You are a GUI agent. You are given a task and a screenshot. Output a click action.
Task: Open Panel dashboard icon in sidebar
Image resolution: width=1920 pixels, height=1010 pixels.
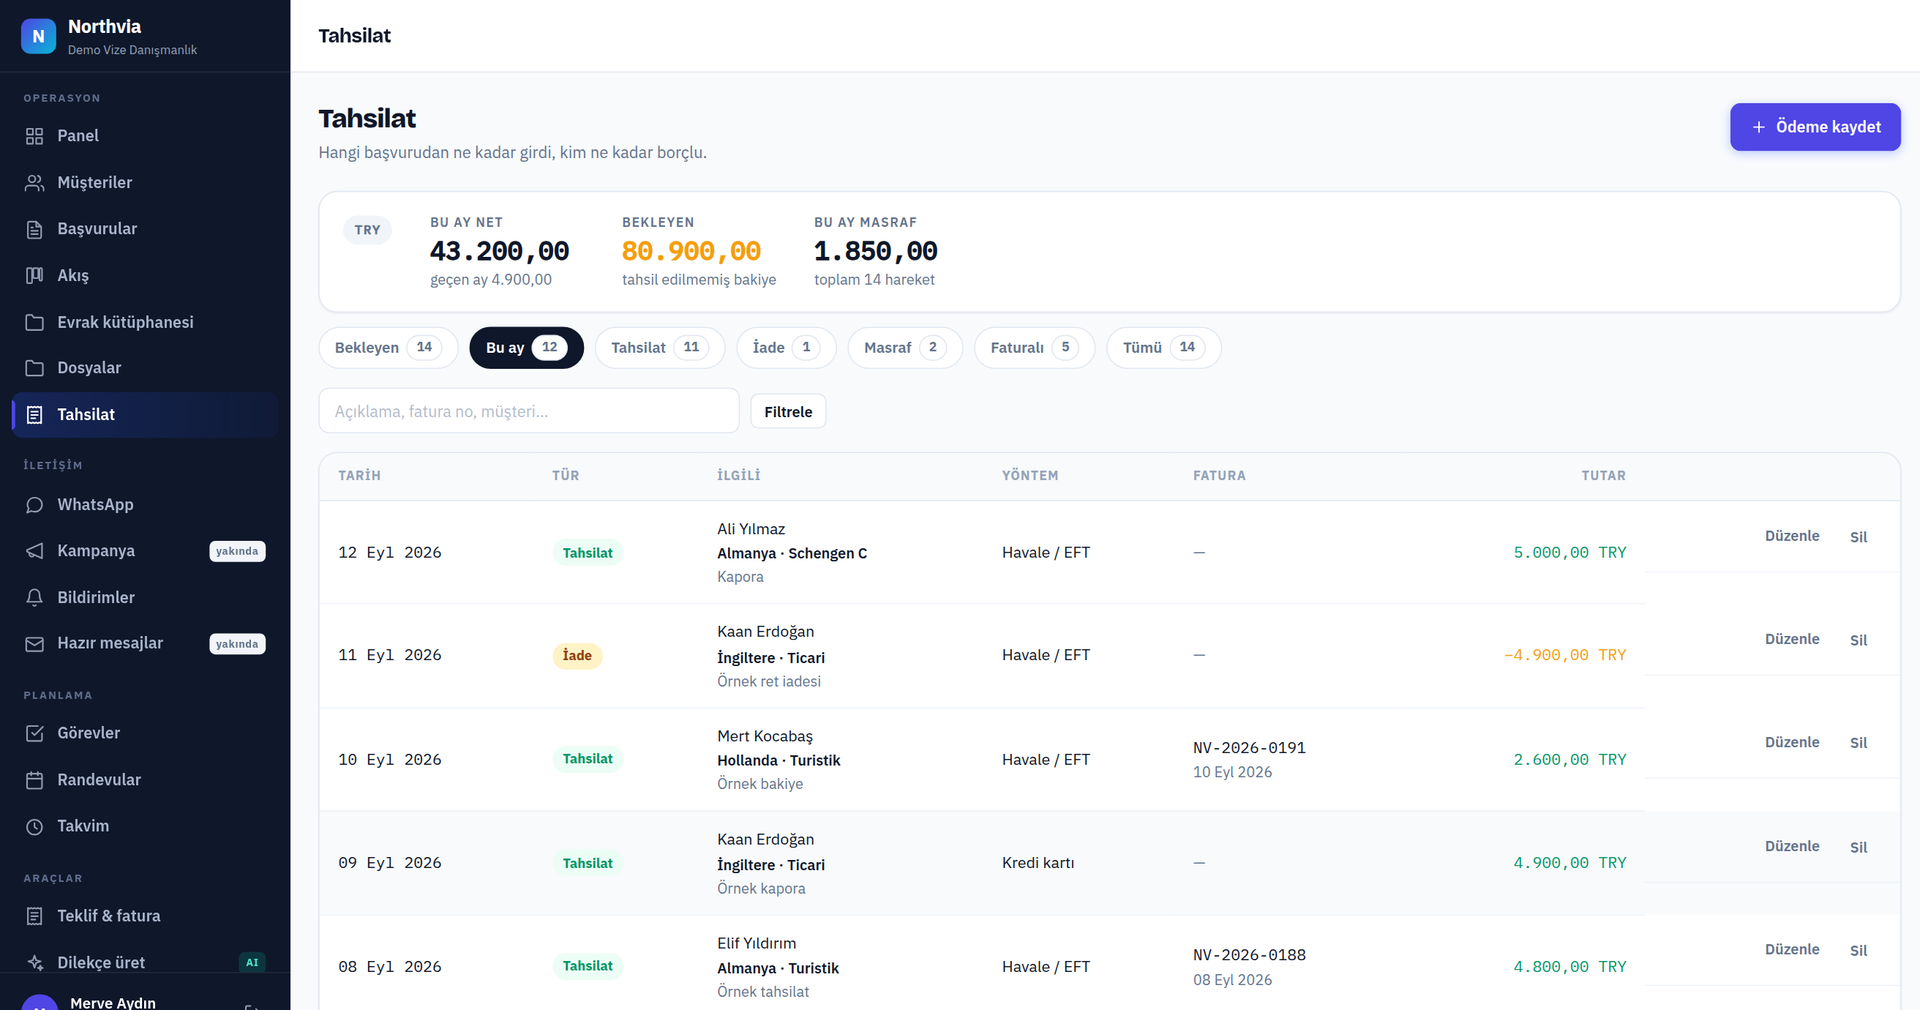point(34,136)
